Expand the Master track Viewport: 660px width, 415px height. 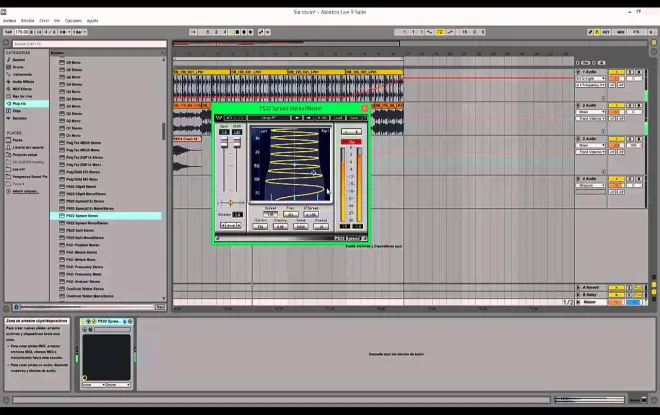578,302
